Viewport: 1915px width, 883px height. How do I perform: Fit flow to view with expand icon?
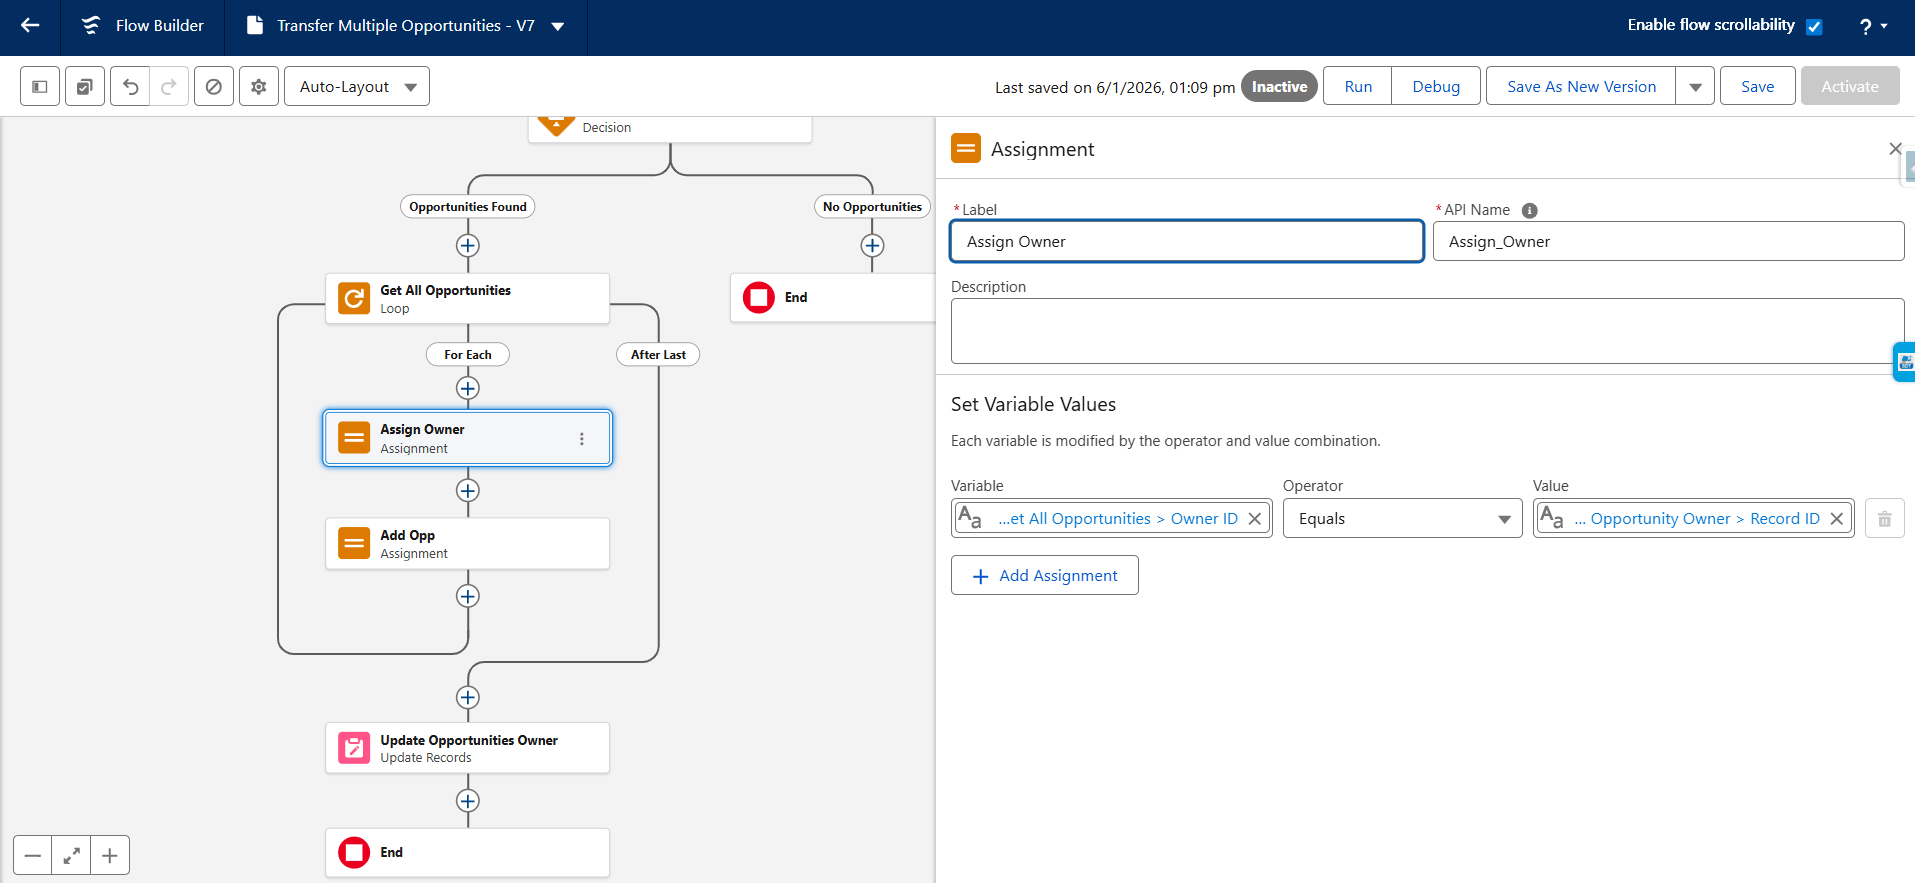click(x=71, y=856)
